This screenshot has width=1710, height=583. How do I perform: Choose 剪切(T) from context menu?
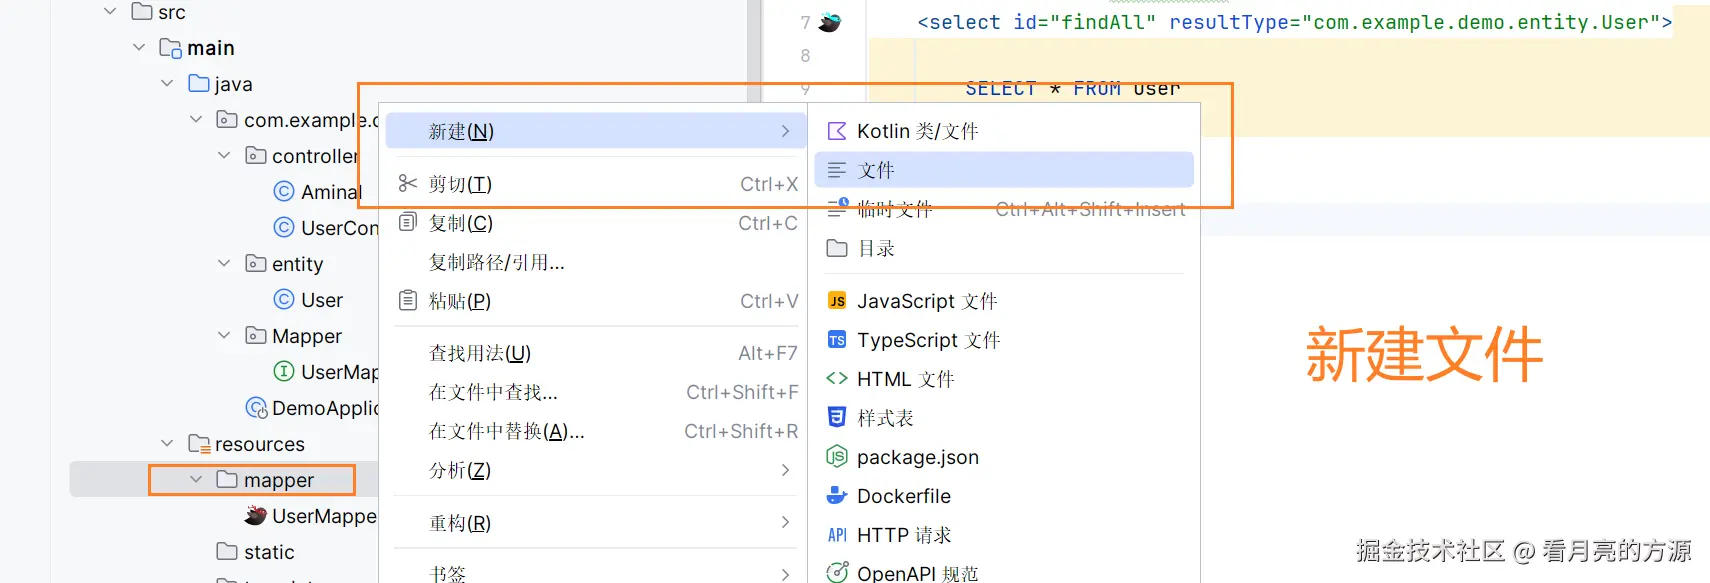coord(595,184)
